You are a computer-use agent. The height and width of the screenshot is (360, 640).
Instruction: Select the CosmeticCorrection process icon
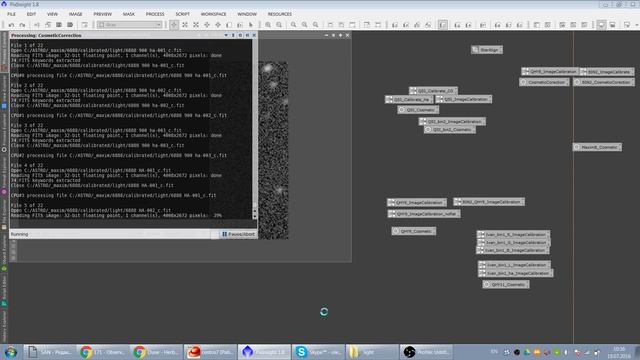pos(544,82)
